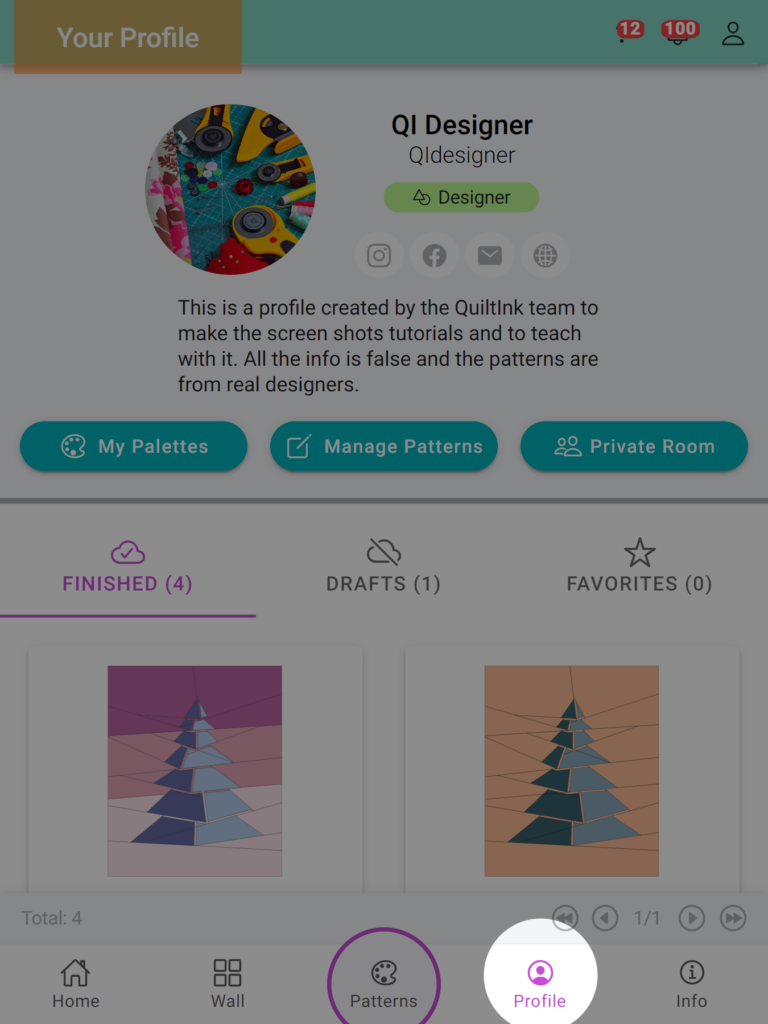Image resolution: width=768 pixels, height=1024 pixels.
Task: Open the user account icon in header
Action: pyautogui.click(x=733, y=33)
